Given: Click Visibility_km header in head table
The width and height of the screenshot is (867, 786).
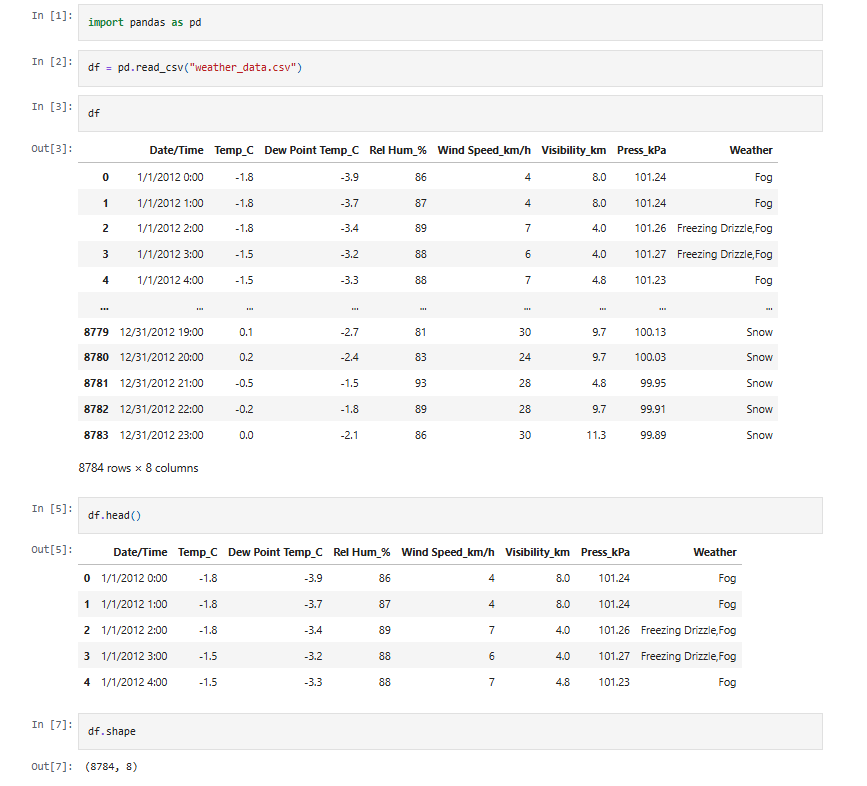Looking at the screenshot, I should pos(537,552).
